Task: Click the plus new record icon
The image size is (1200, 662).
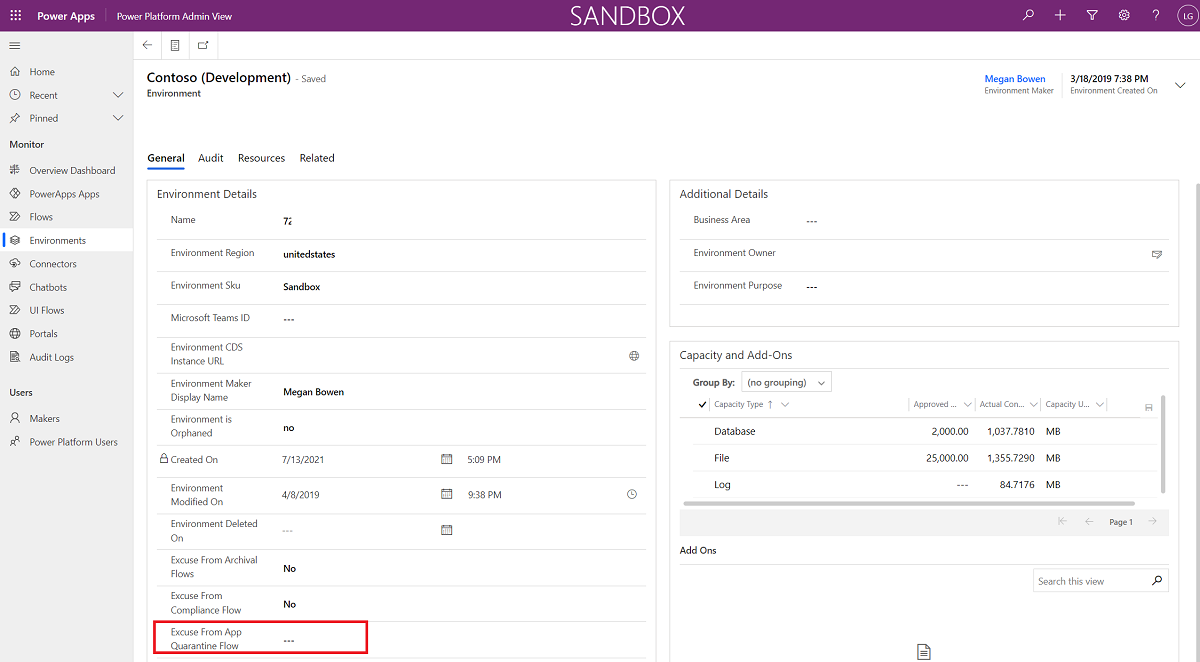Action: tap(1060, 16)
